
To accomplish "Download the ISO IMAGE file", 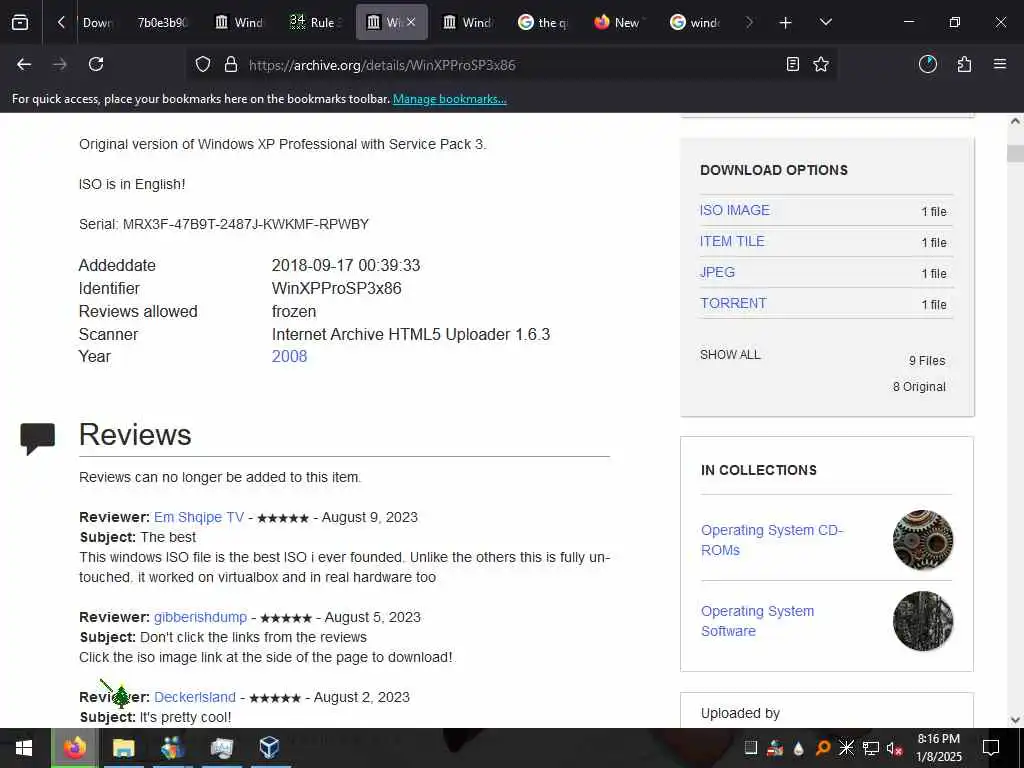I will 735,210.
